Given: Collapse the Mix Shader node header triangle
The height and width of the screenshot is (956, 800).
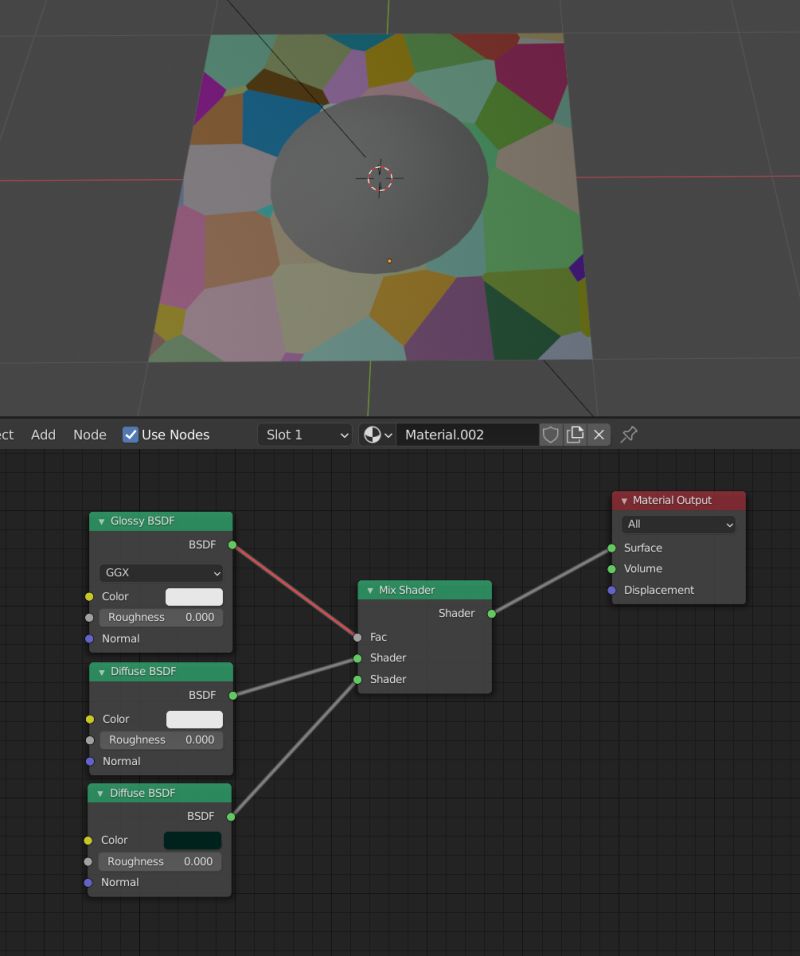Looking at the screenshot, I should (370, 590).
